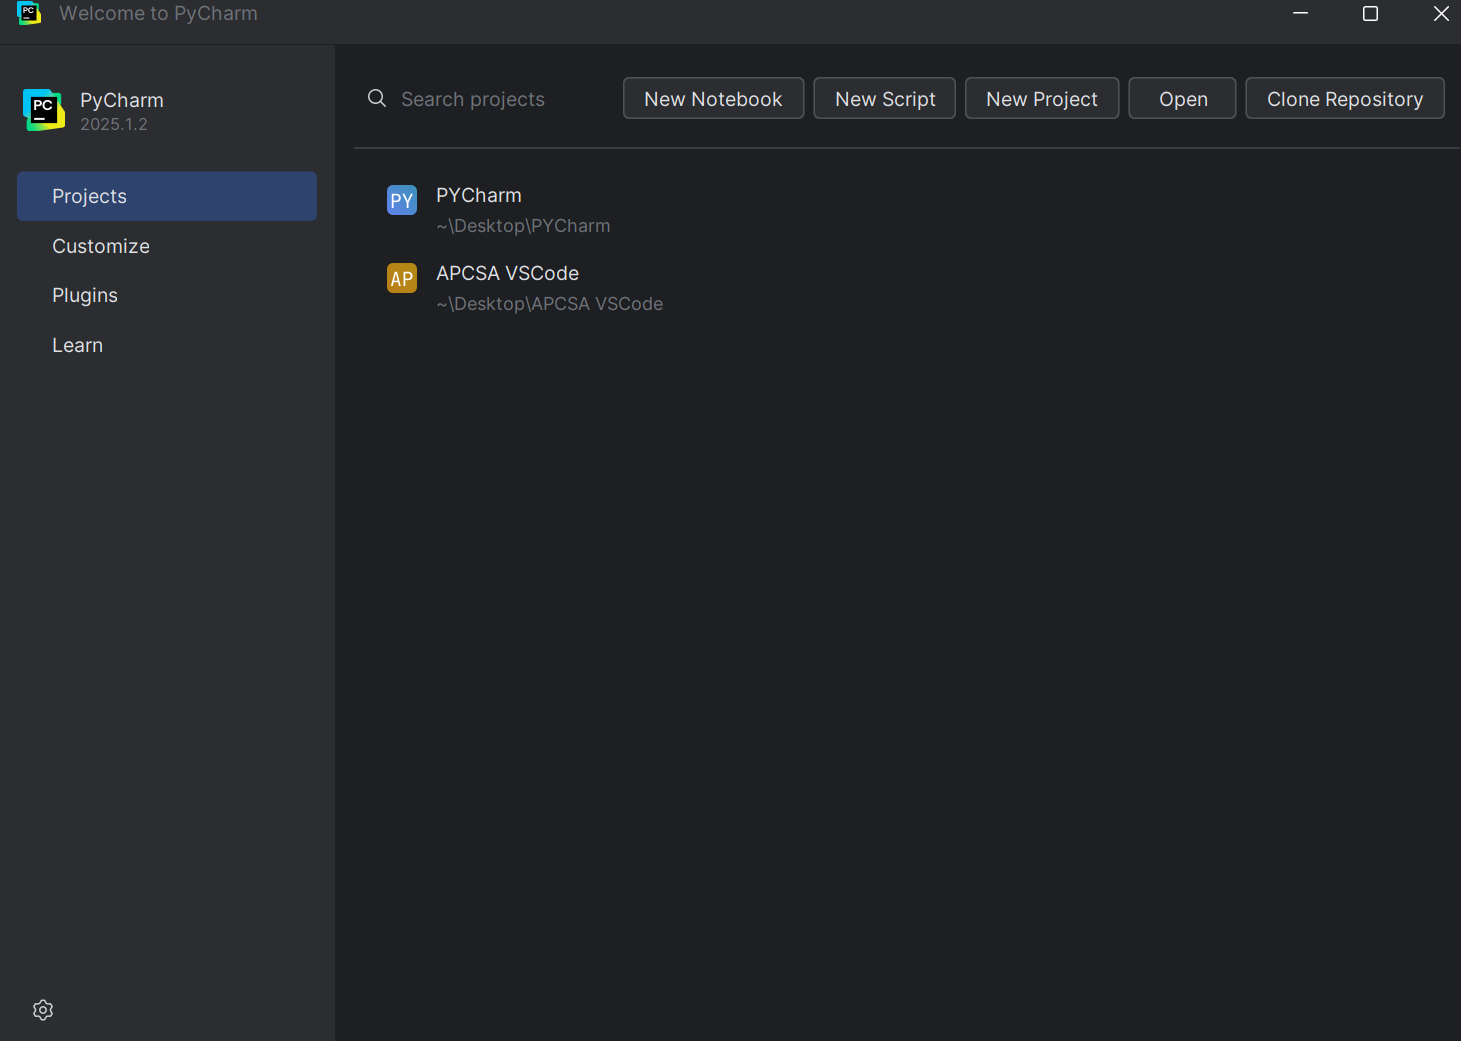Open the APCSA VSCode project
This screenshot has height=1041, width=1461.
click(x=507, y=273)
